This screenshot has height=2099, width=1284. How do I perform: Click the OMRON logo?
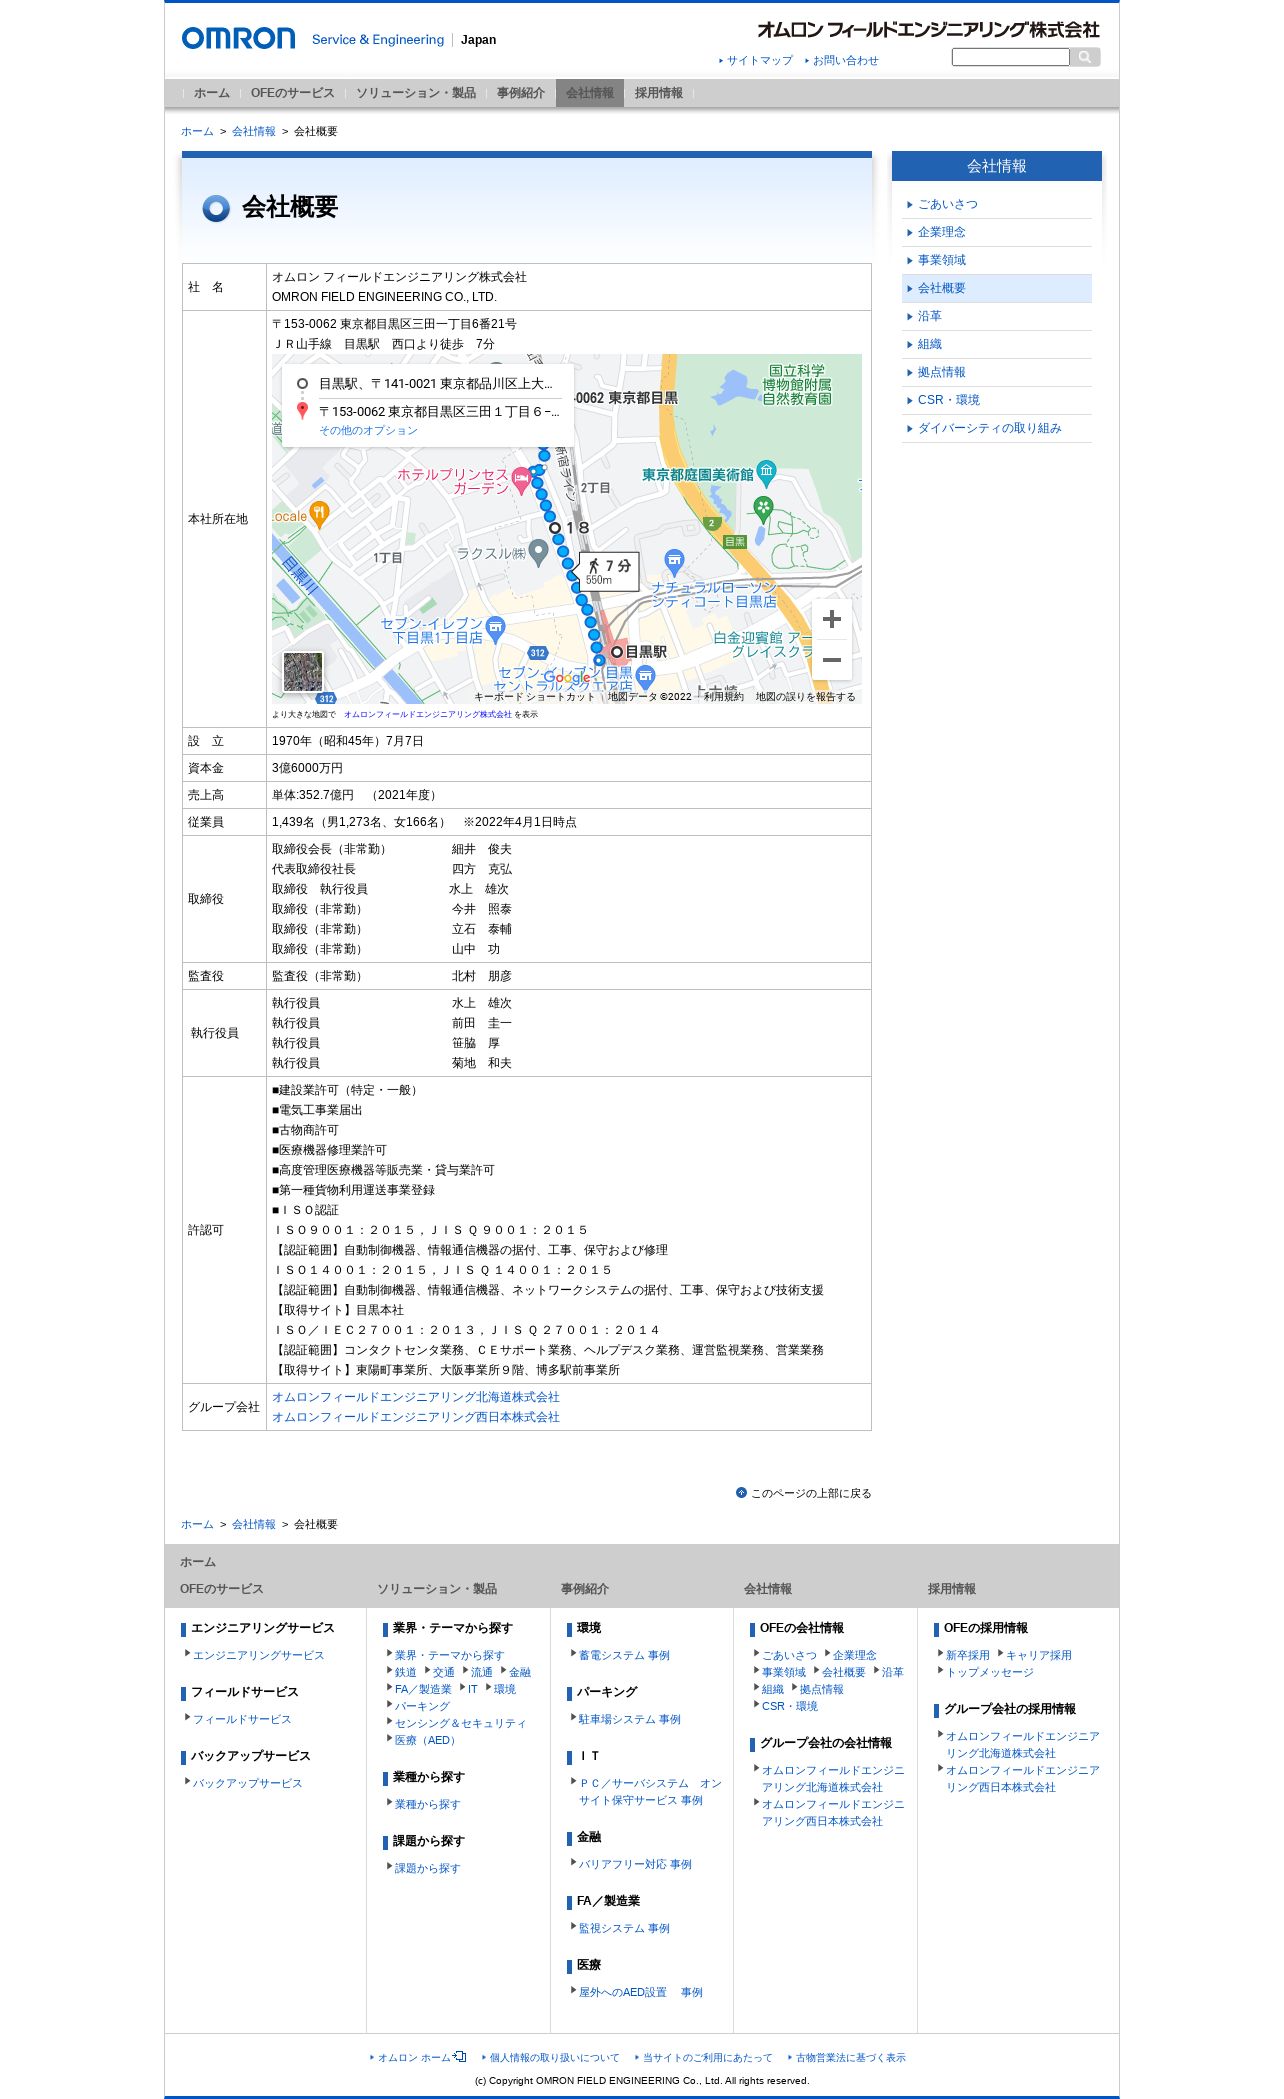pyautogui.click(x=238, y=39)
